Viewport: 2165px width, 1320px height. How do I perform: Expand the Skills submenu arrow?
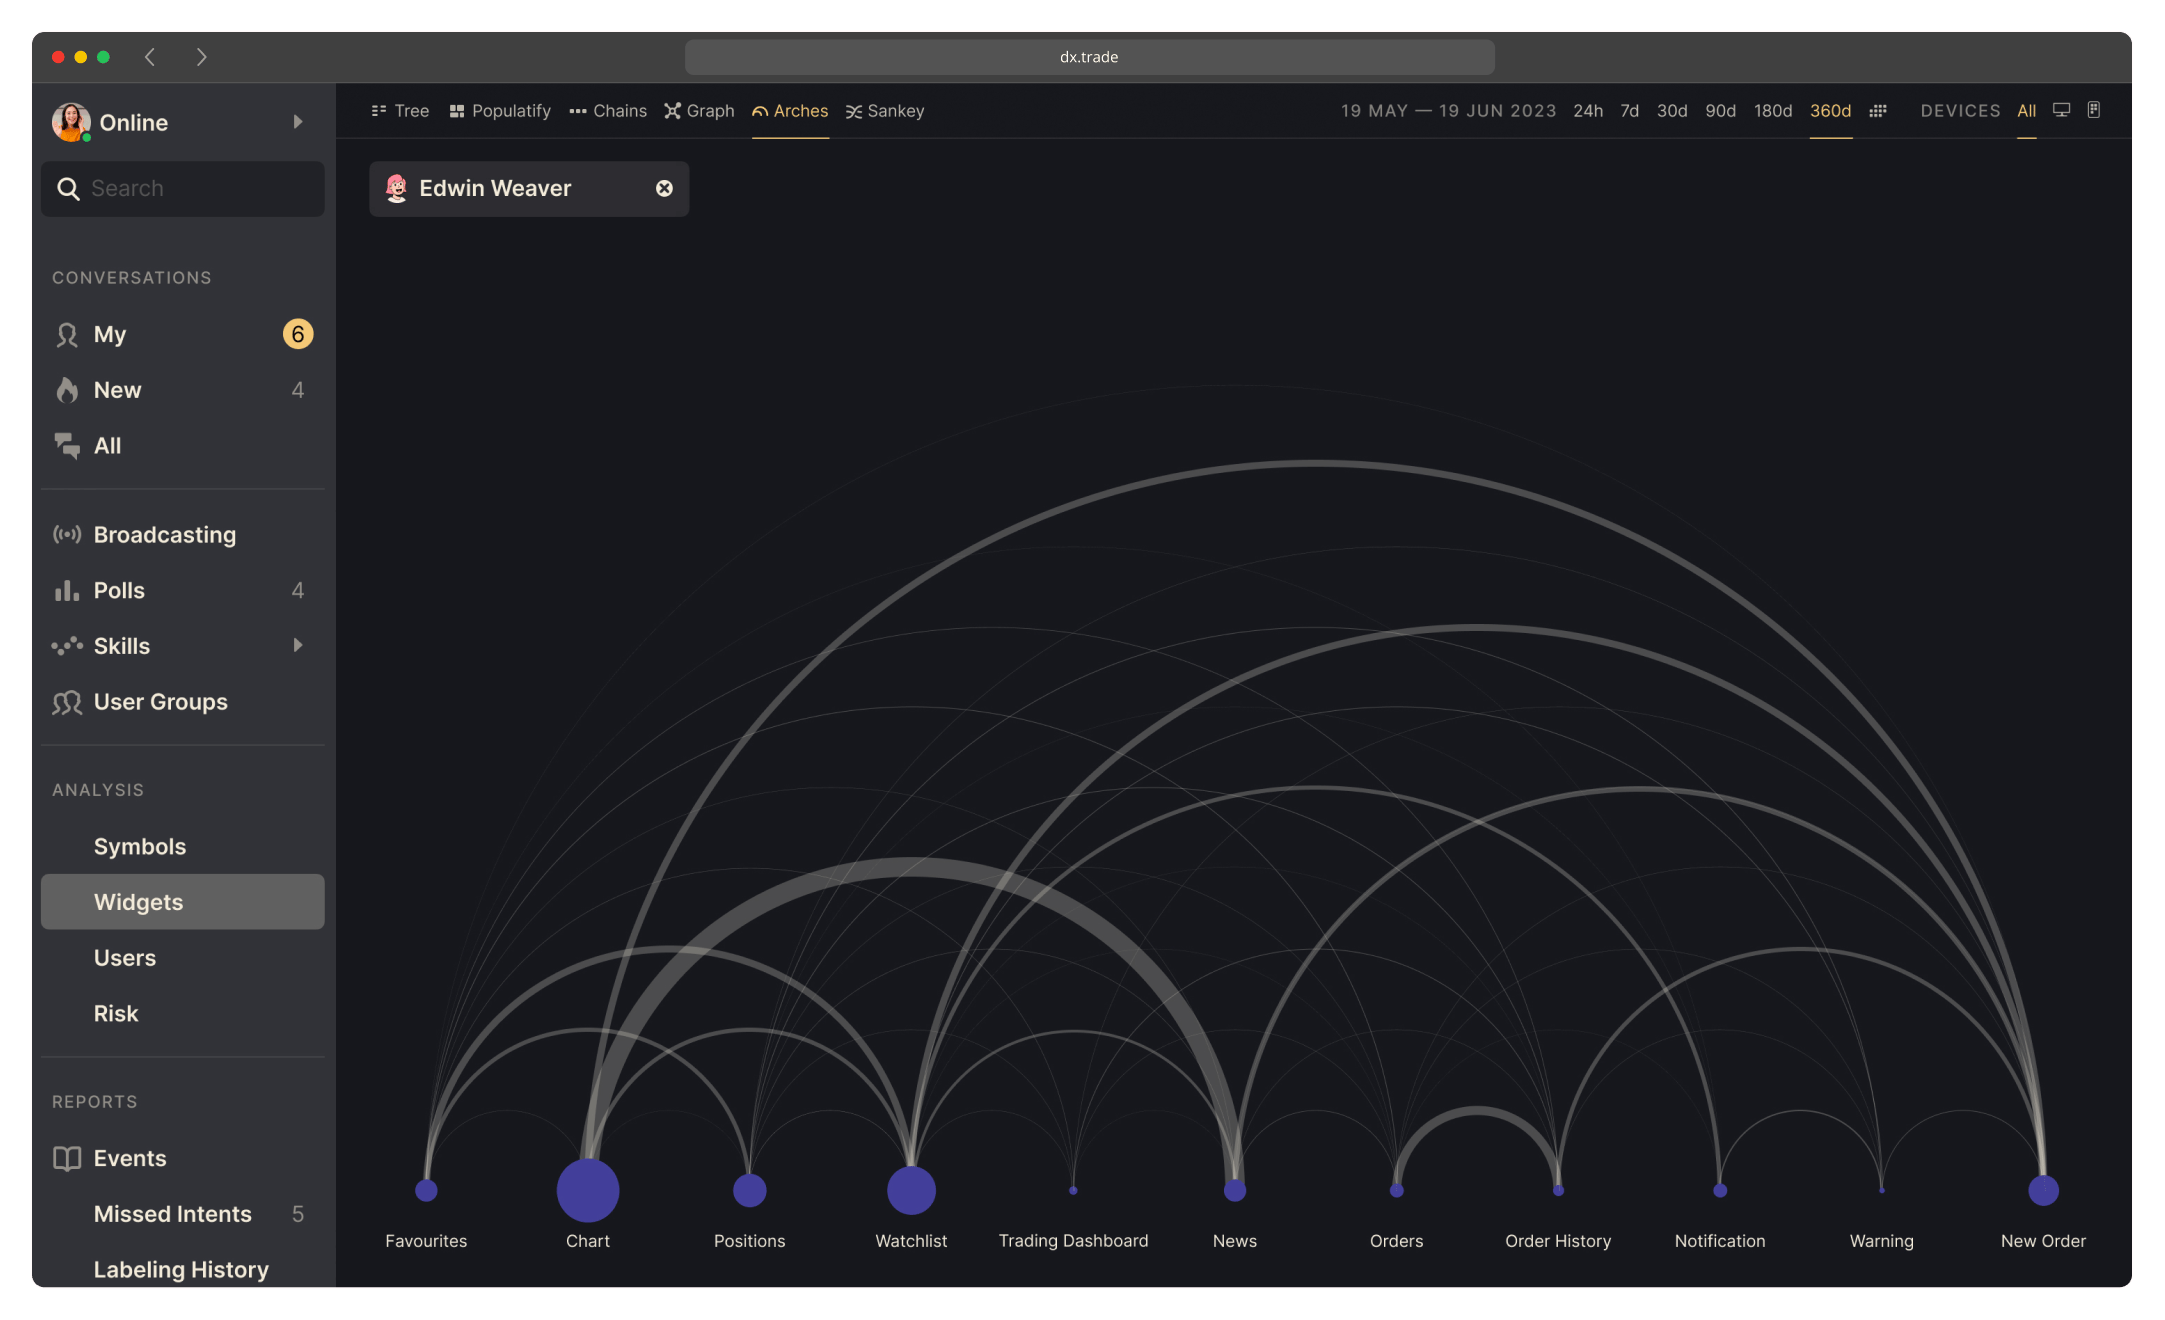tap(298, 646)
